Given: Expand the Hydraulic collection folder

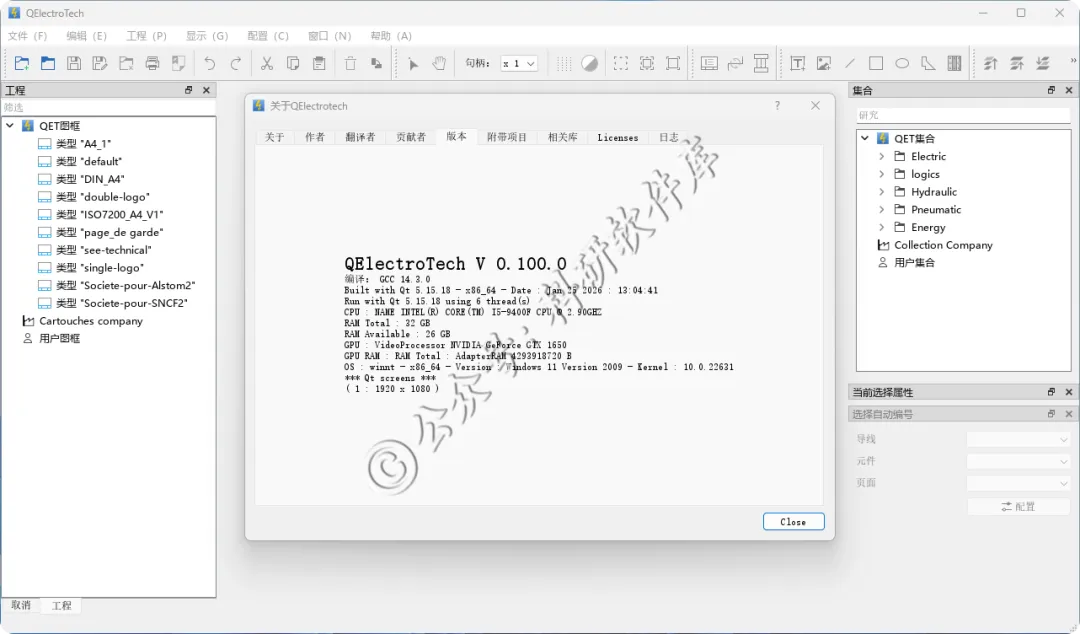Looking at the screenshot, I should pyautogui.click(x=882, y=192).
